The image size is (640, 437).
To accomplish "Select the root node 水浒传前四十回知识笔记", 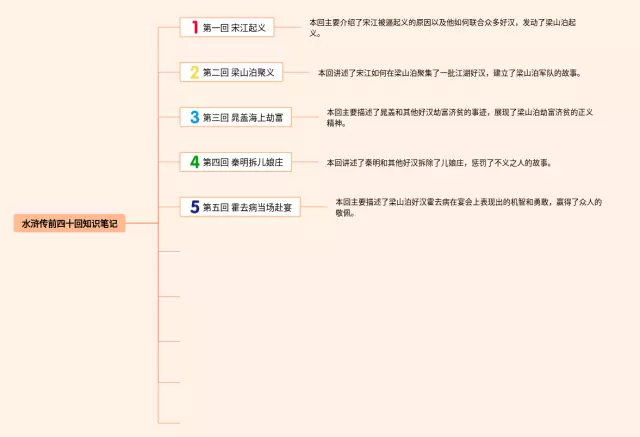I will coord(69,224).
